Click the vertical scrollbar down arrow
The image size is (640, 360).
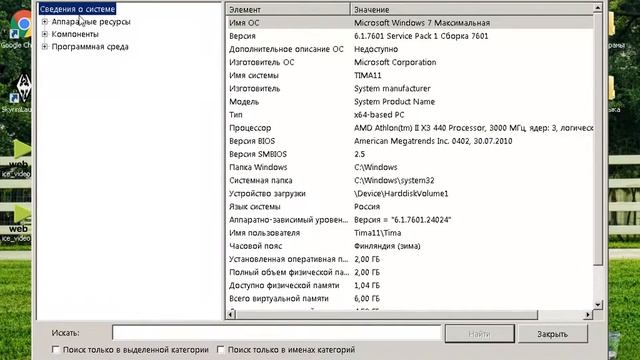(598, 304)
